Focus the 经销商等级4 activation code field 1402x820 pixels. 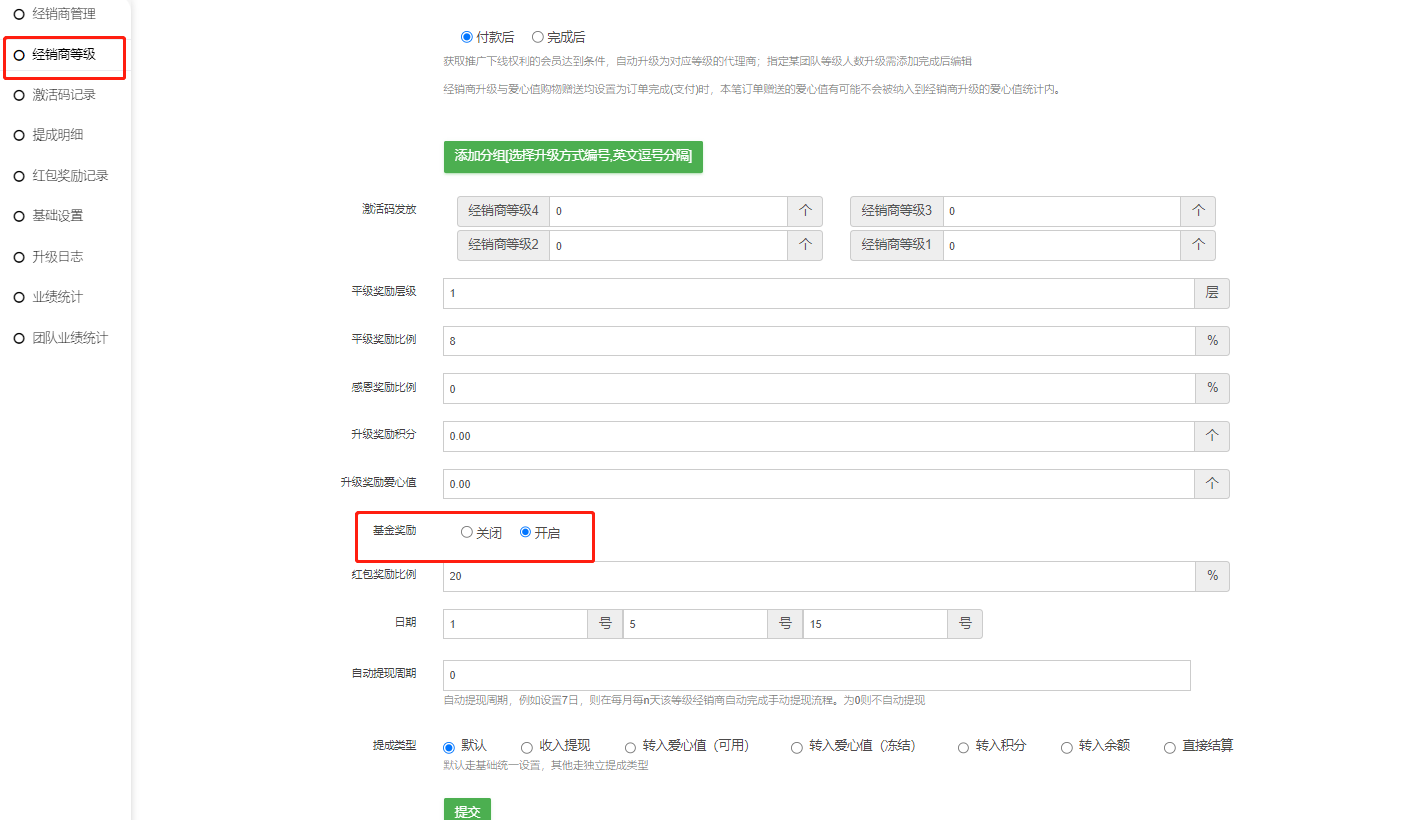pos(667,212)
